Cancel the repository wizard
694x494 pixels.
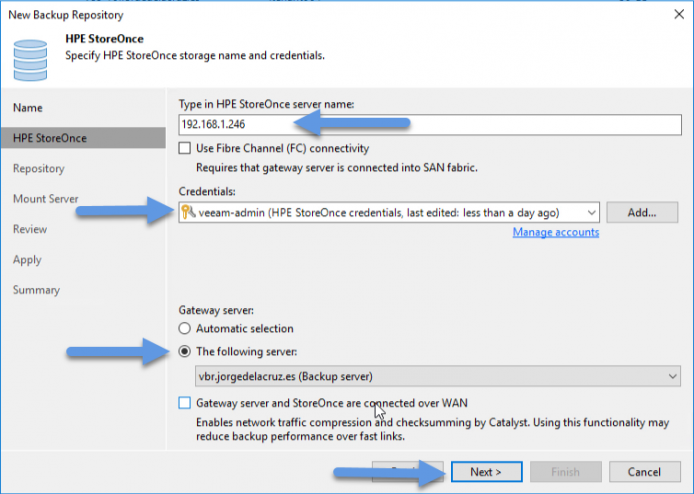coord(644,472)
